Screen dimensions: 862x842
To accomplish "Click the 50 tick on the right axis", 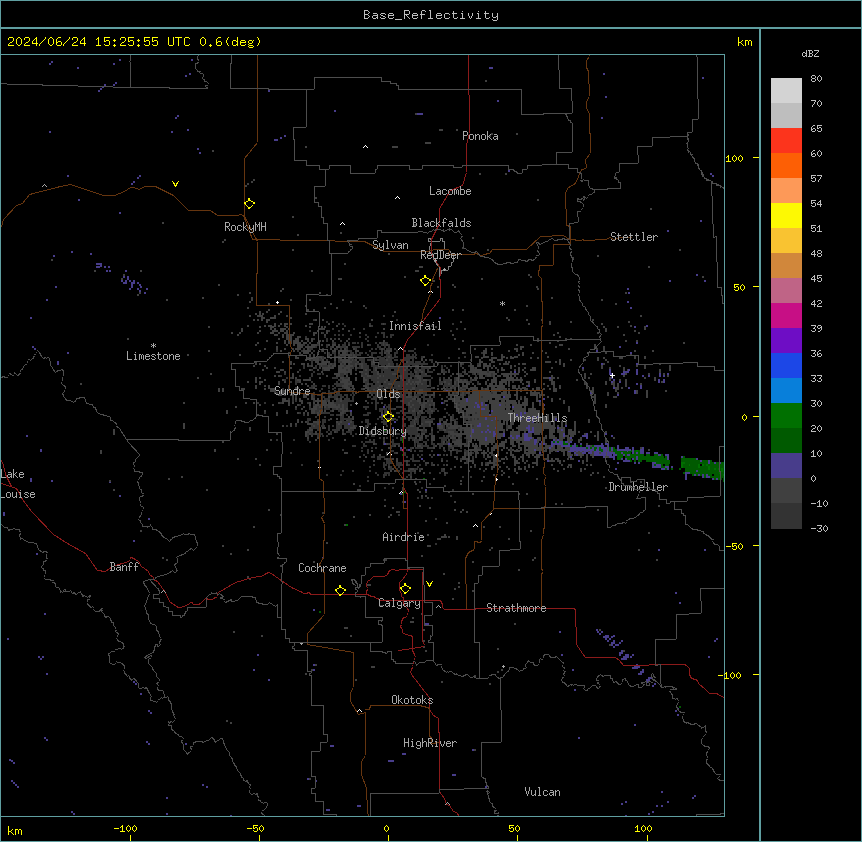I will (739, 287).
